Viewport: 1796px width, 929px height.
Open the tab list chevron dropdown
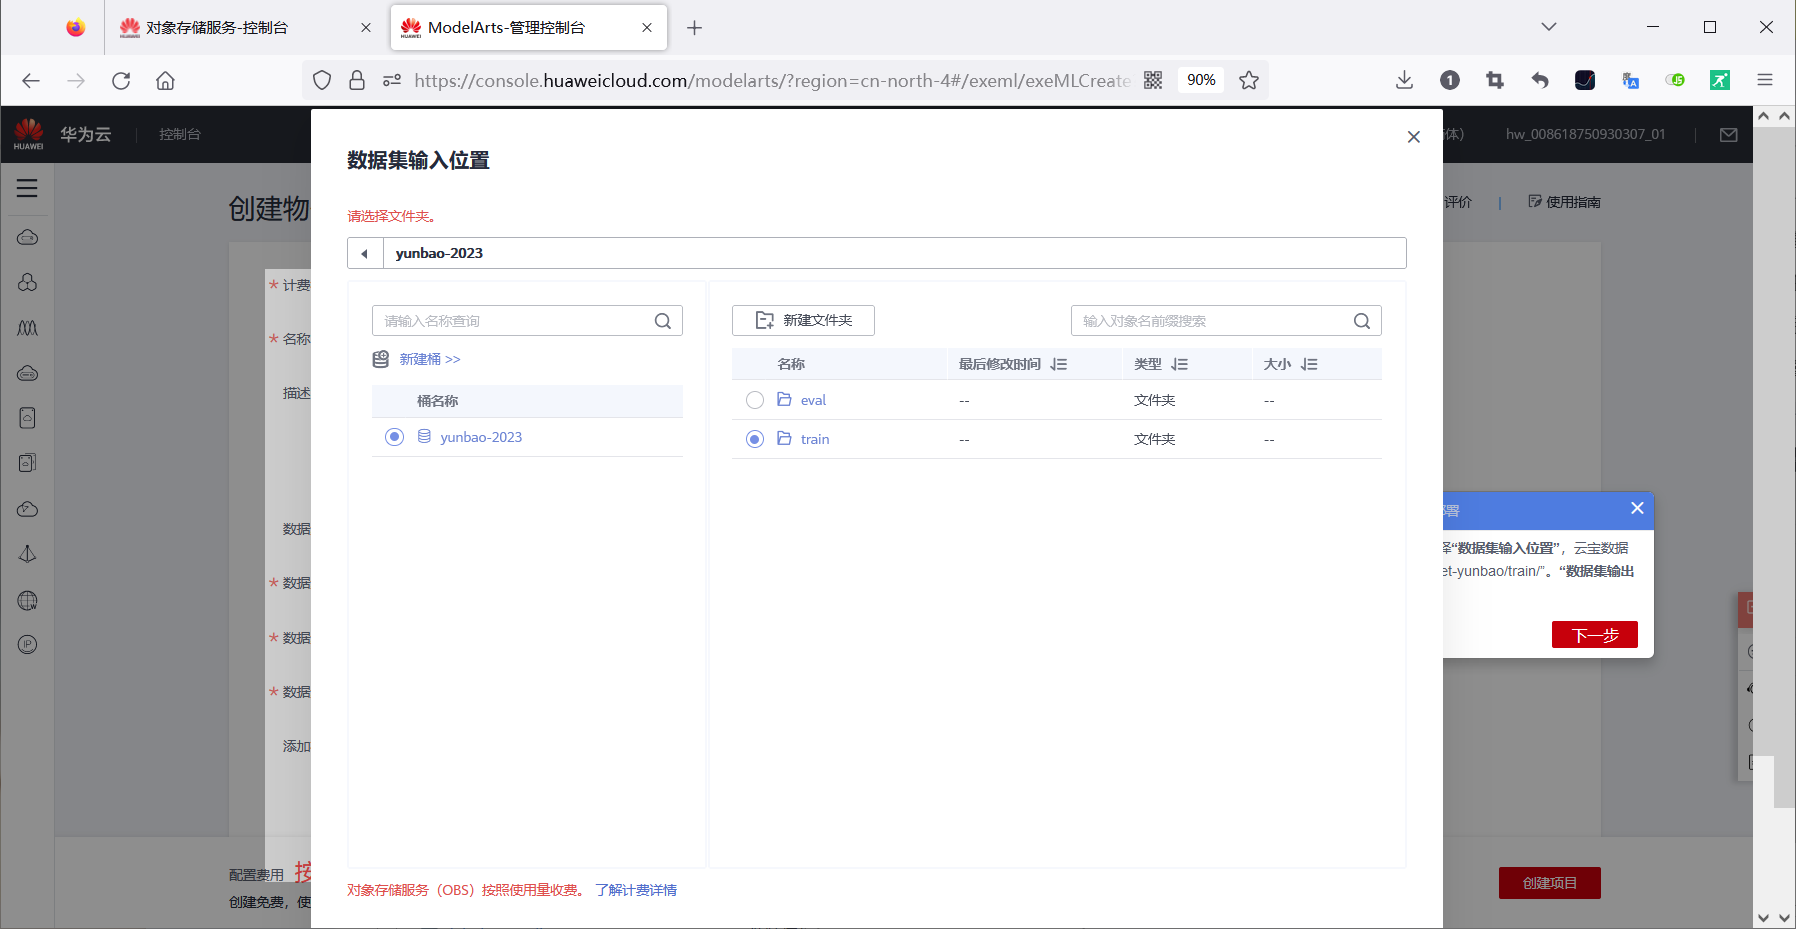pos(1547,27)
